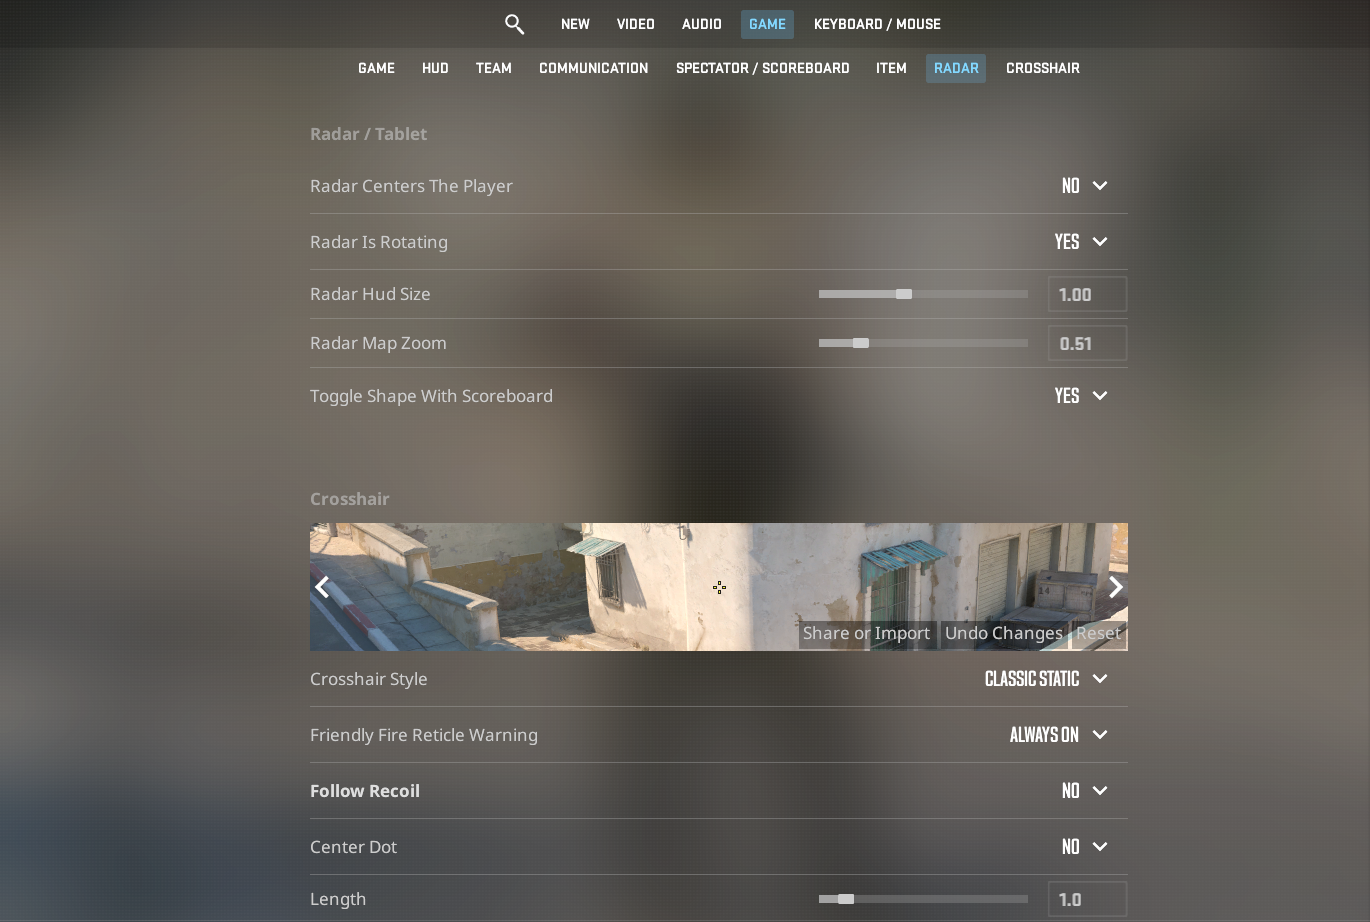Click the Radar Is Rotating label
Screen dimensions: 1370x922
click(x=379, y=242)
